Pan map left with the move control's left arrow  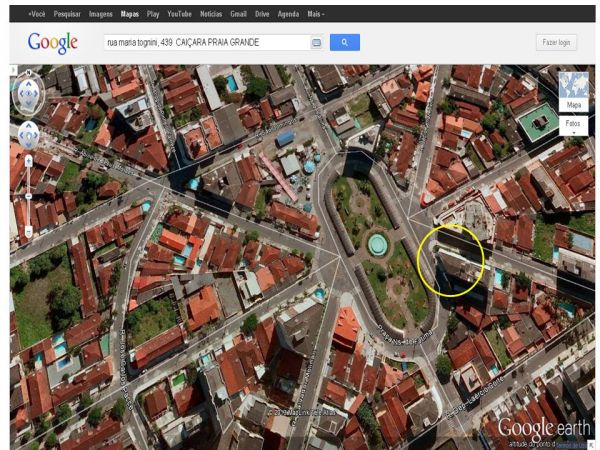(21, 135)
